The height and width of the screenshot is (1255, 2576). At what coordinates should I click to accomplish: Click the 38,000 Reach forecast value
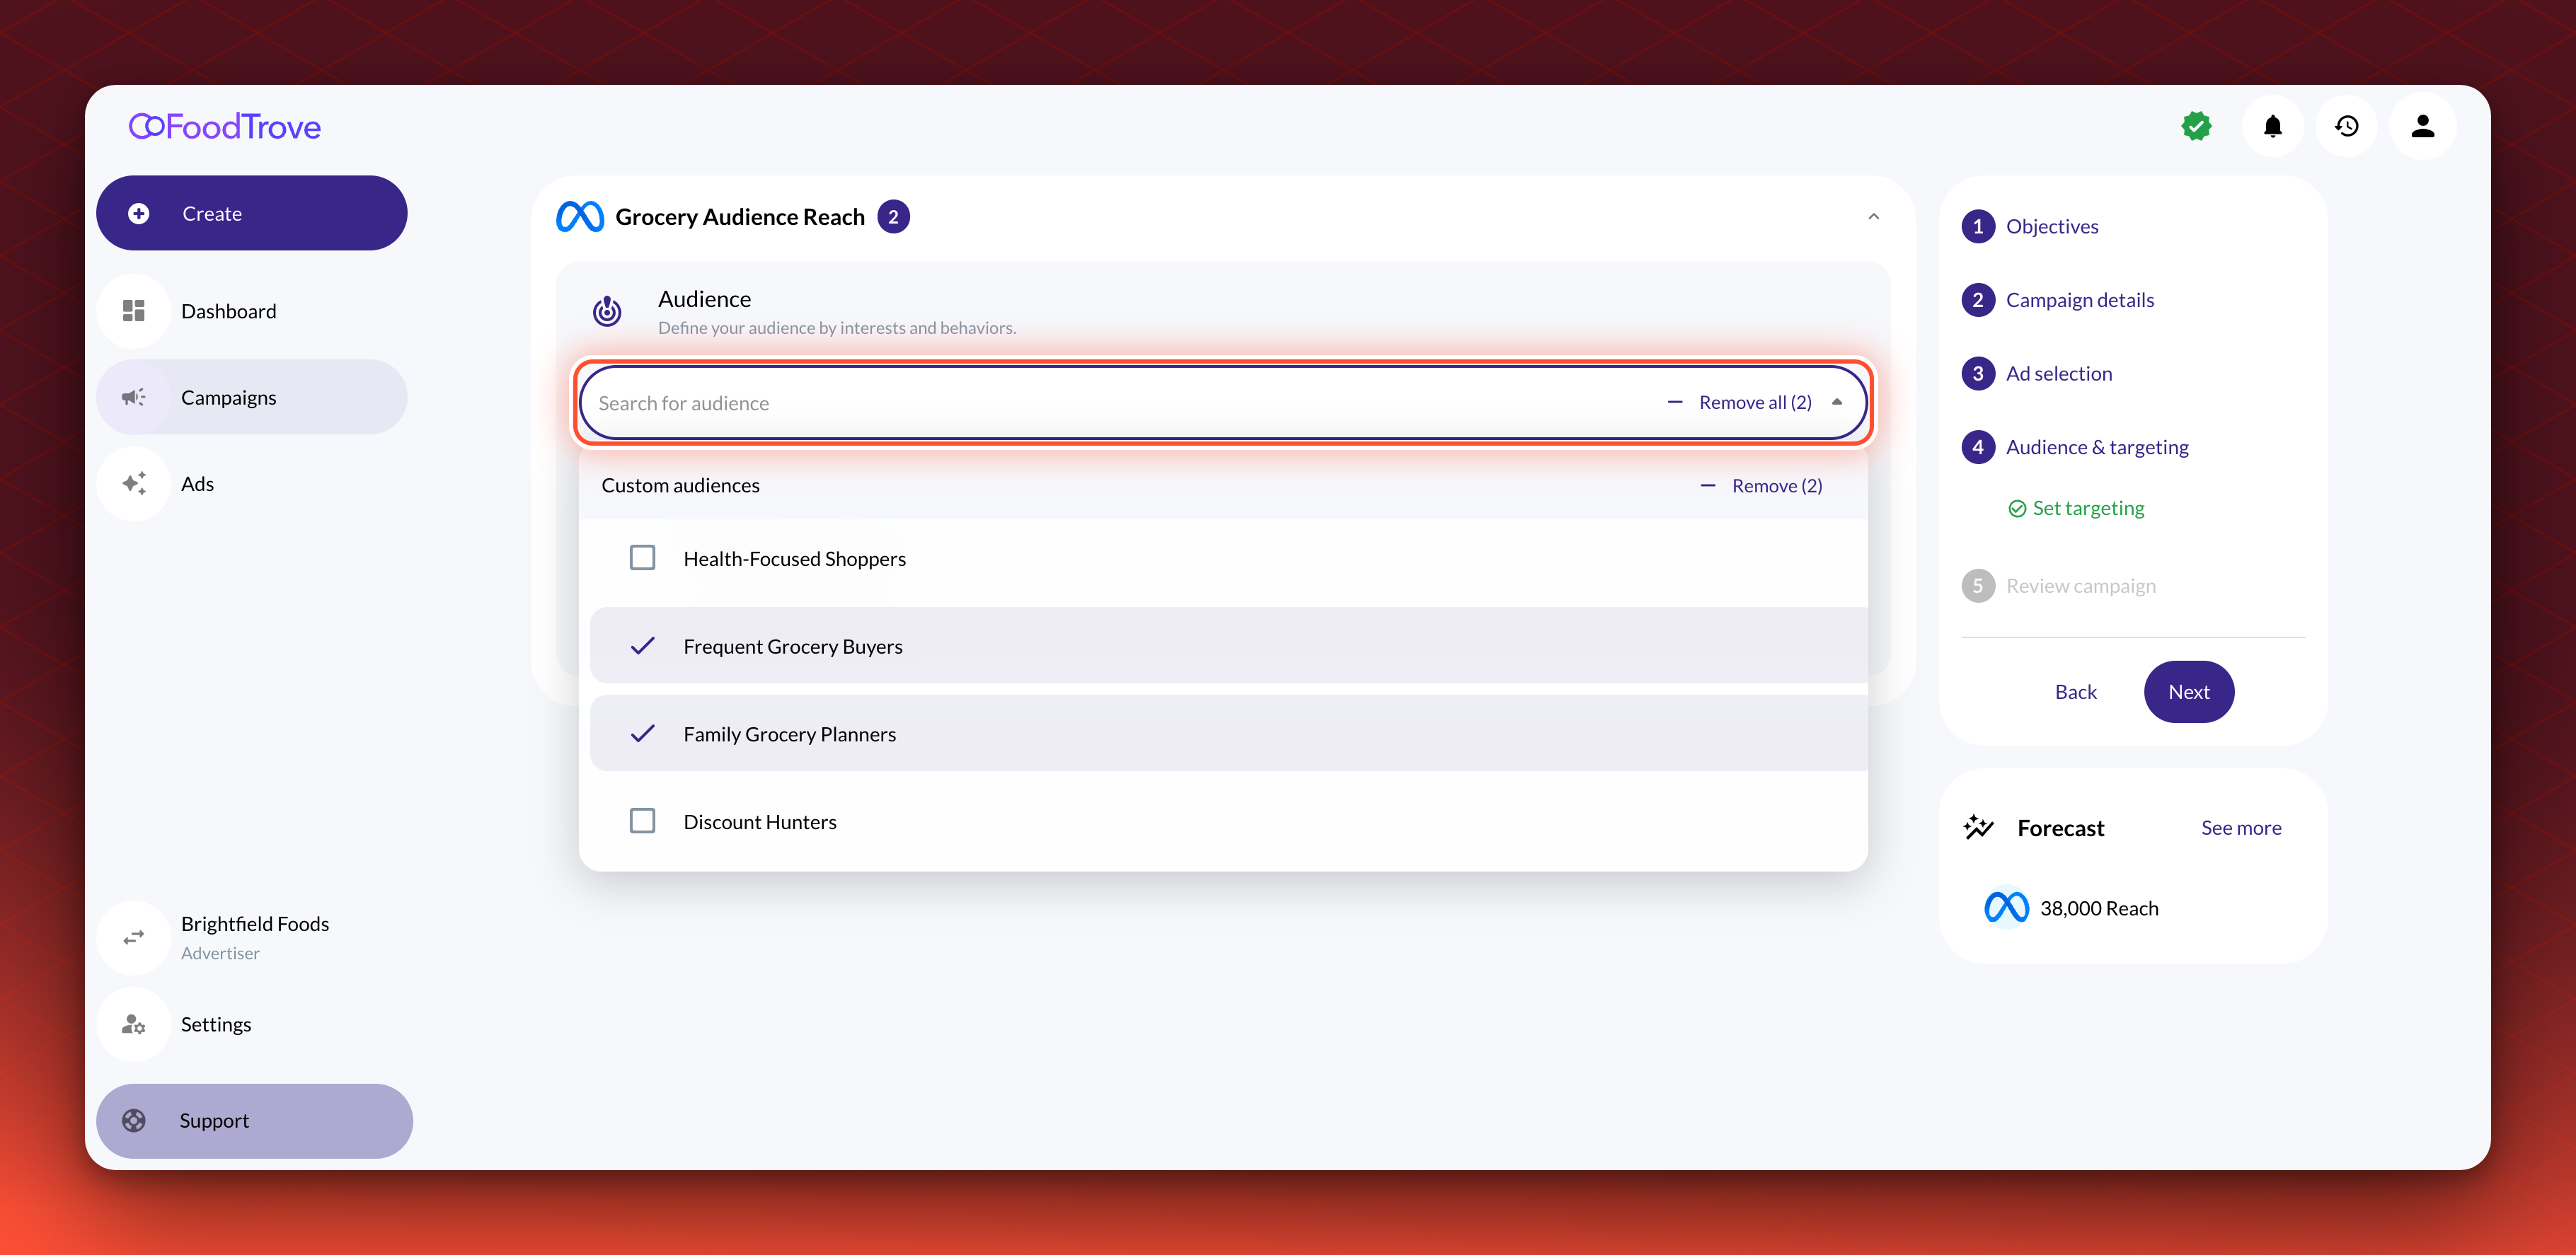tap(2099, 908)
